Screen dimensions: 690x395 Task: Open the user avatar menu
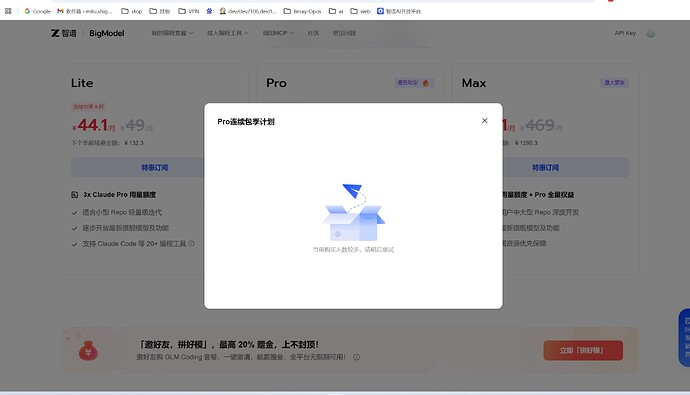650,33
